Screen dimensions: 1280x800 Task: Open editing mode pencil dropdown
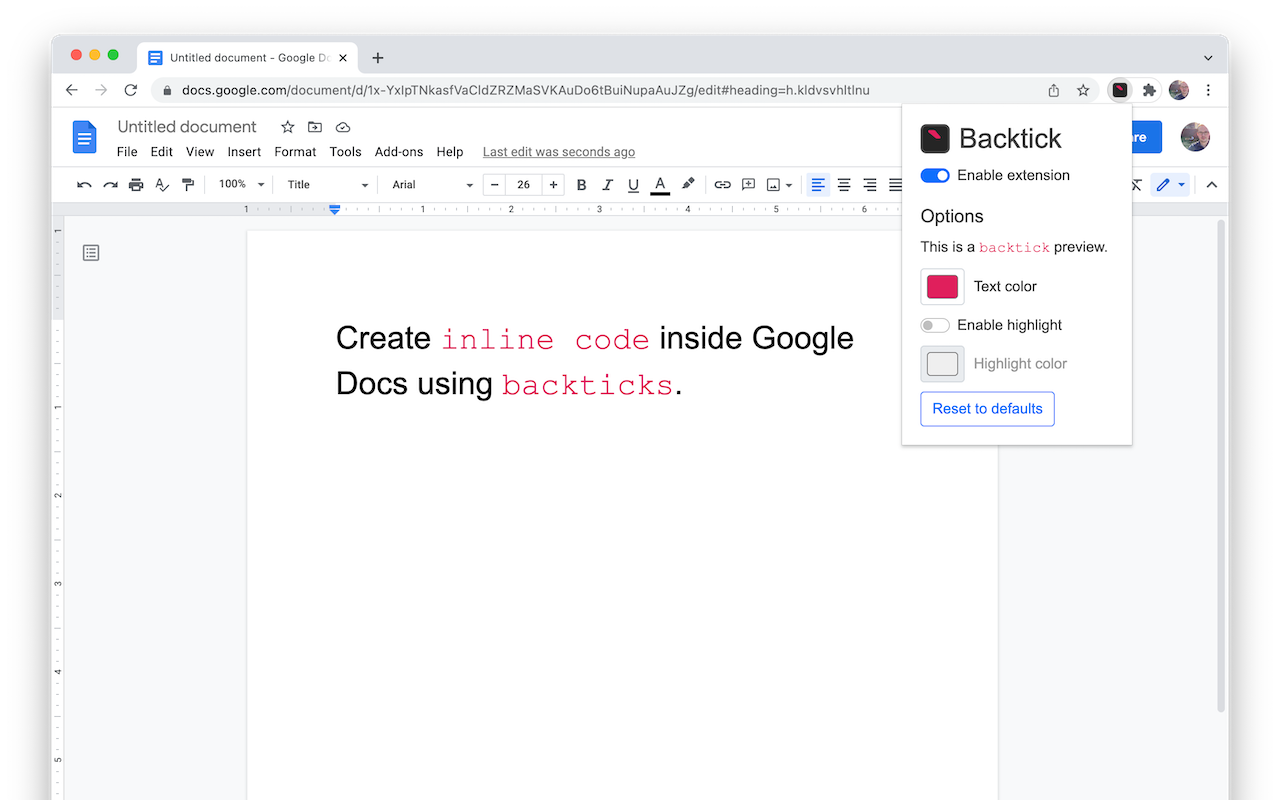1170,185
